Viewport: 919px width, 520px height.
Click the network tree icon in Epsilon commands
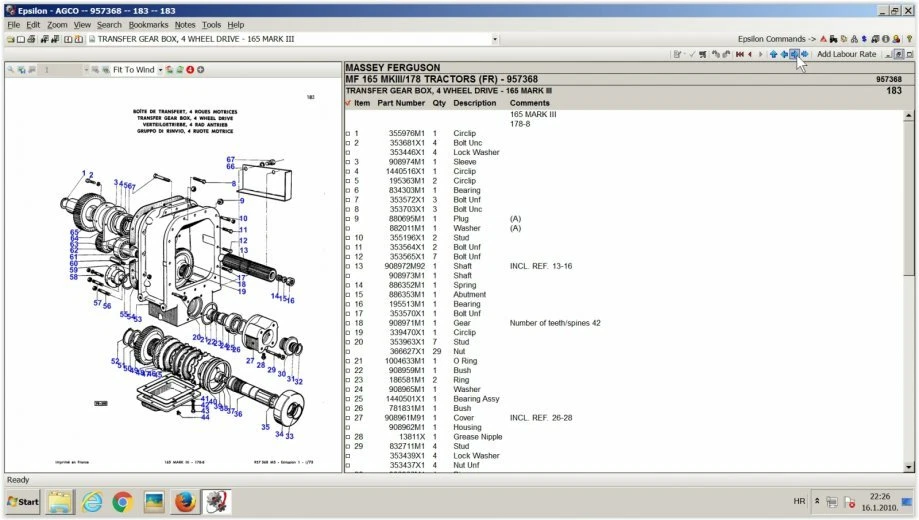[x=854, y=39]
